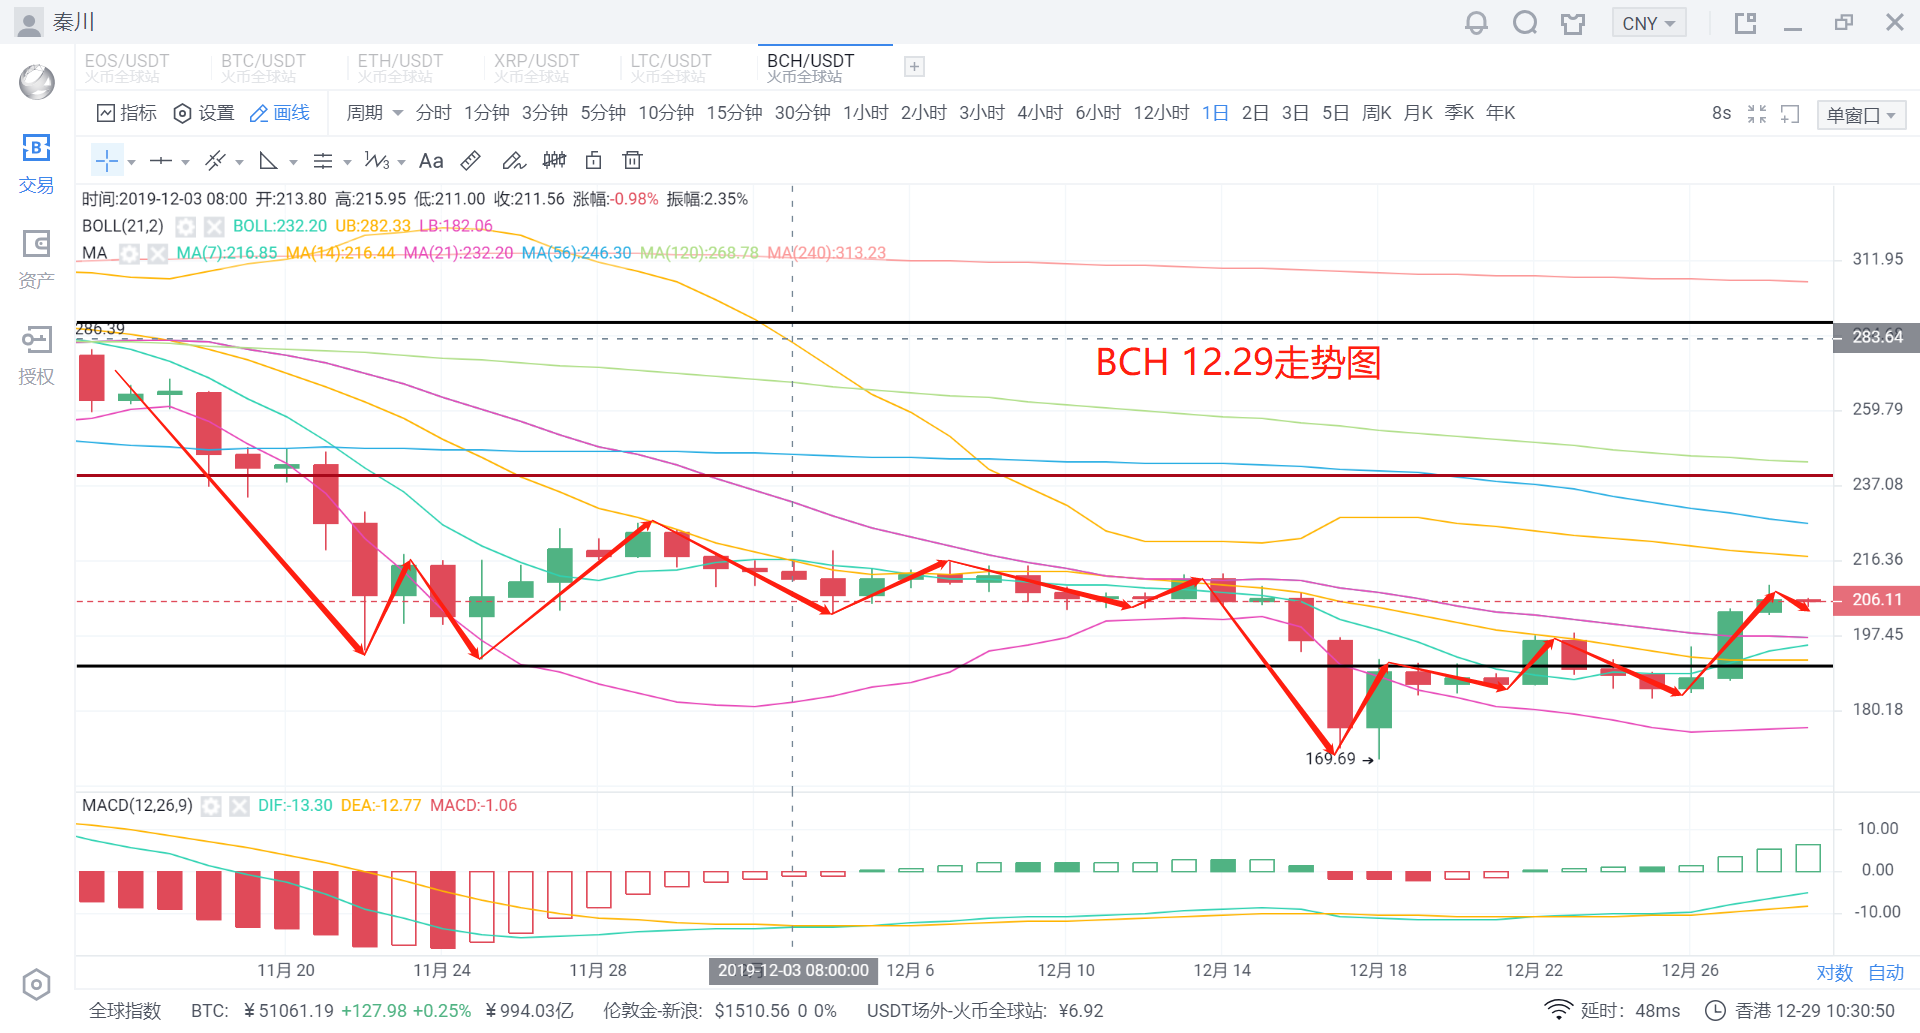The width and height of the screenshot is (1920, 1033).
Task: Select the freehand brush drawing tool
Action: tap(513, 161)
